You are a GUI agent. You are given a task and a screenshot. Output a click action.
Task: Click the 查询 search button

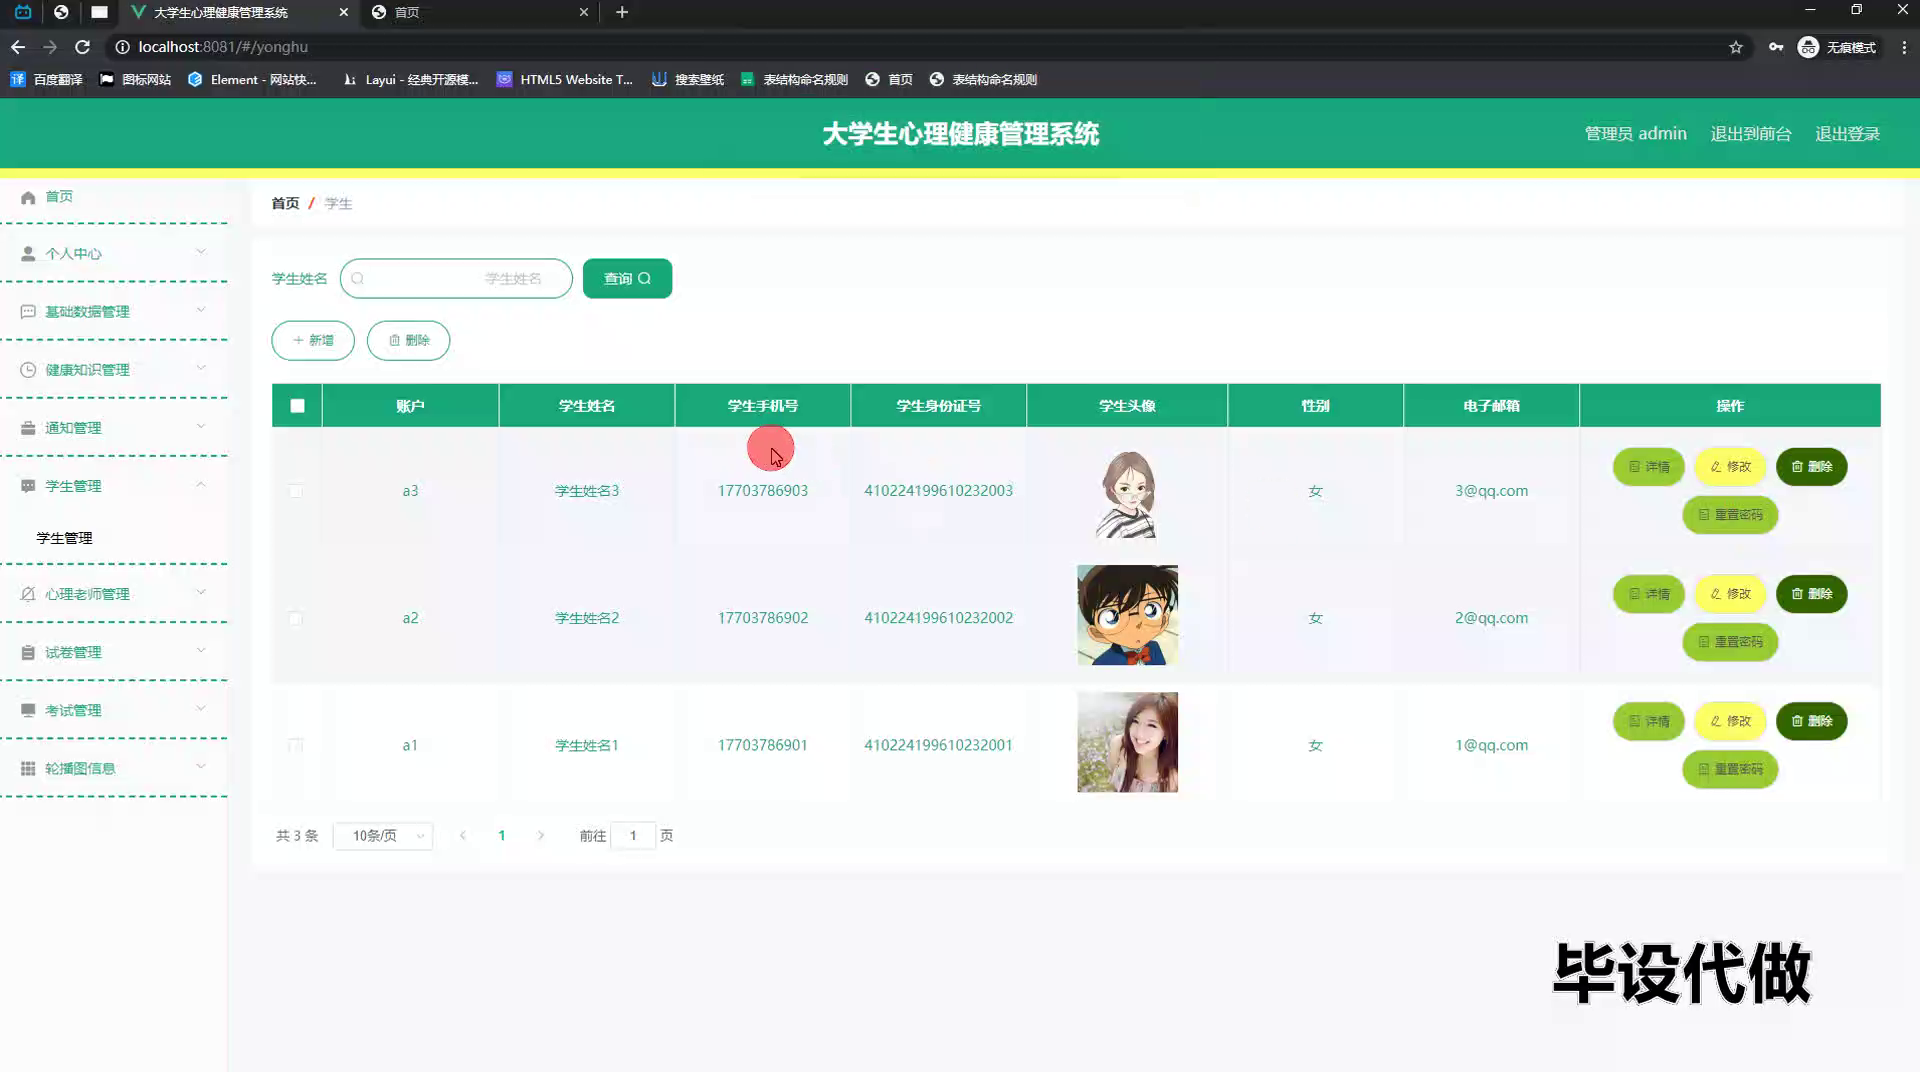pyautogui.click(x=627, y=279)
